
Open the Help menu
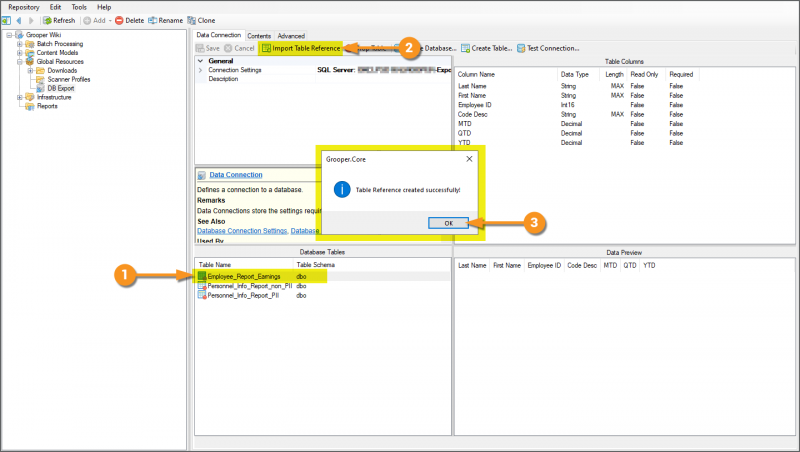104,7
